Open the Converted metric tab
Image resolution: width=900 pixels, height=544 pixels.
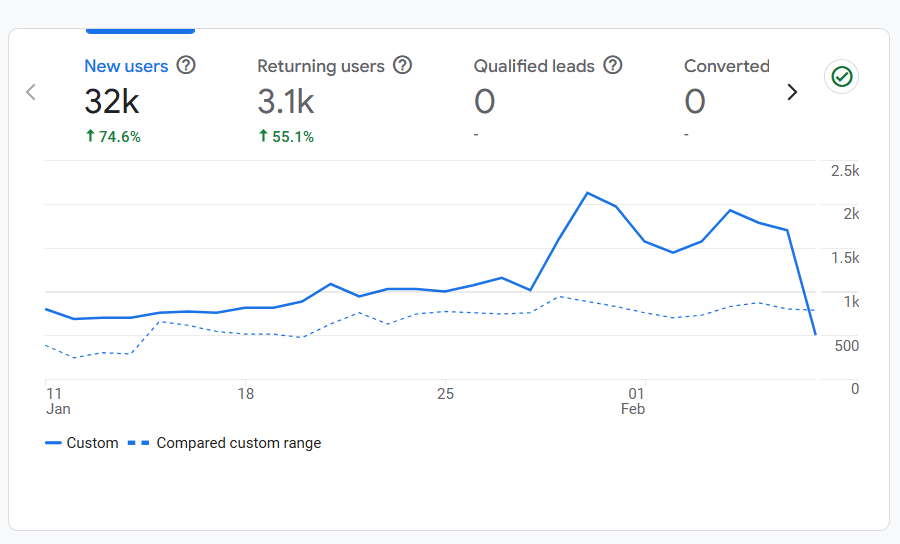(726, 66)
